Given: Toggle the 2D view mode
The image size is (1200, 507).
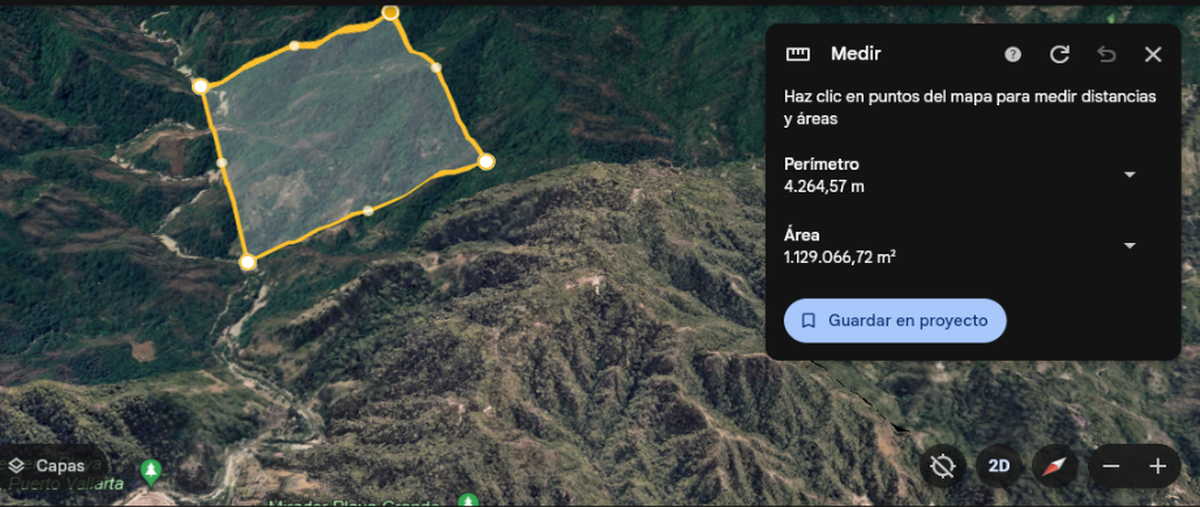Looking at the screenshot, I should pos(998,466).
